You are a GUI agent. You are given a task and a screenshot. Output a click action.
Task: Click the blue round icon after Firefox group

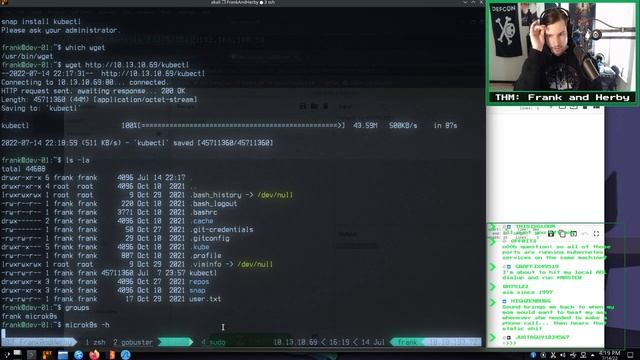[x=125, y=355]
